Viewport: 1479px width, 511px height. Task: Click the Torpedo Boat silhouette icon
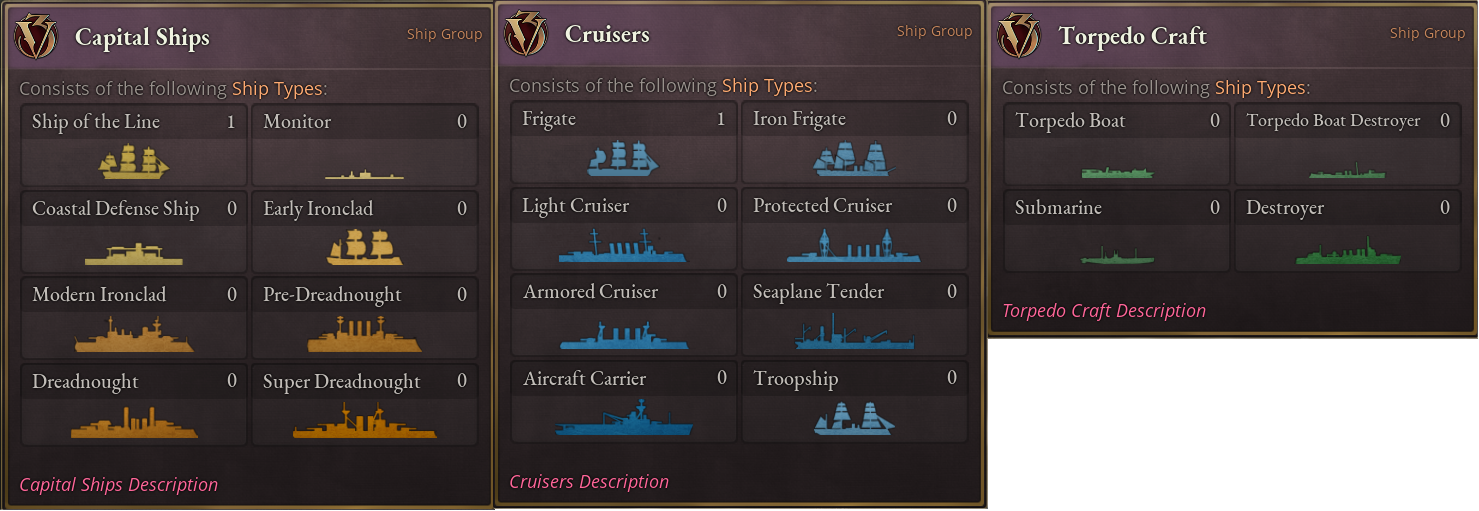(x=1116, y=172)
